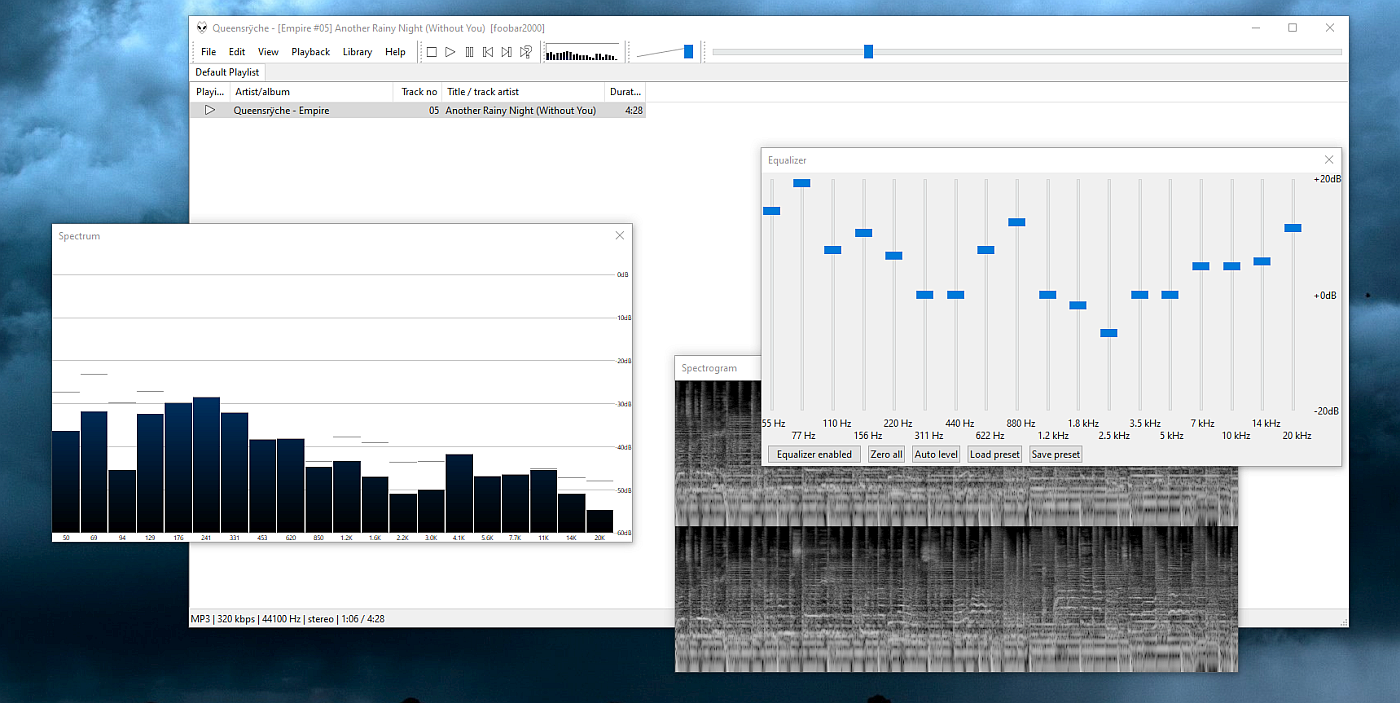Image resolution: width=1400 pixels, height=703 pixels.
Task: Click the 10 kHz equalizer slider handle
Action: point(1232,266)
